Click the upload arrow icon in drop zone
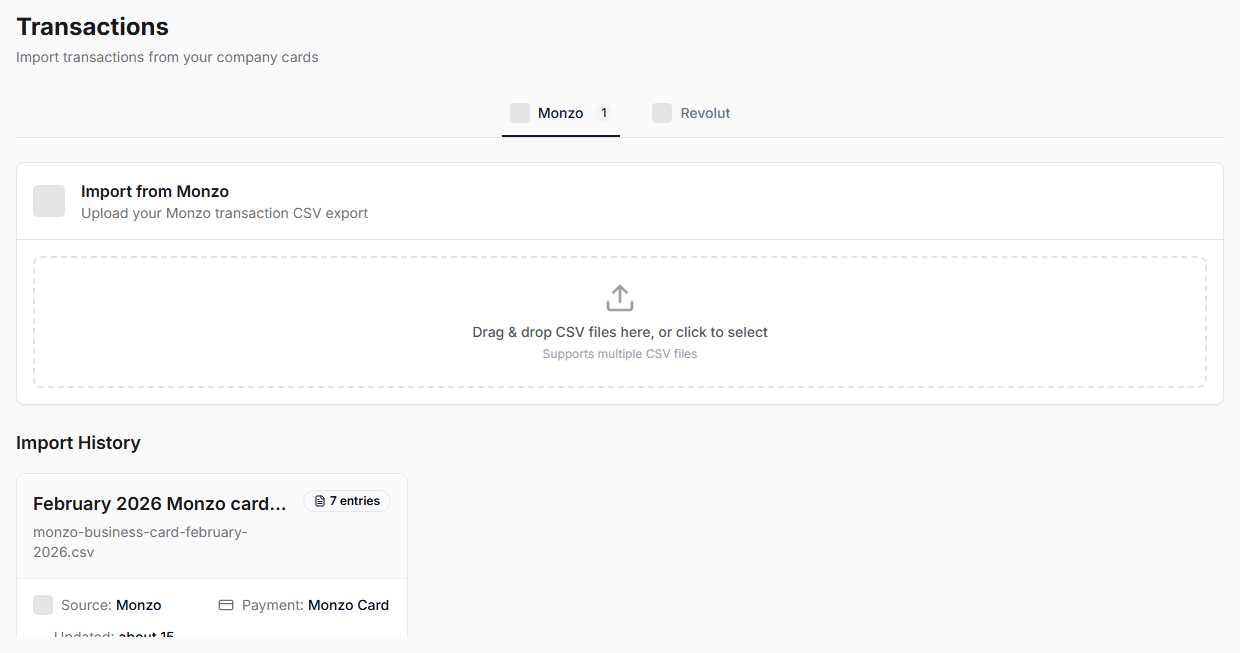Image resolution: width=1240 pixels, height=653 pixels. 620,298
